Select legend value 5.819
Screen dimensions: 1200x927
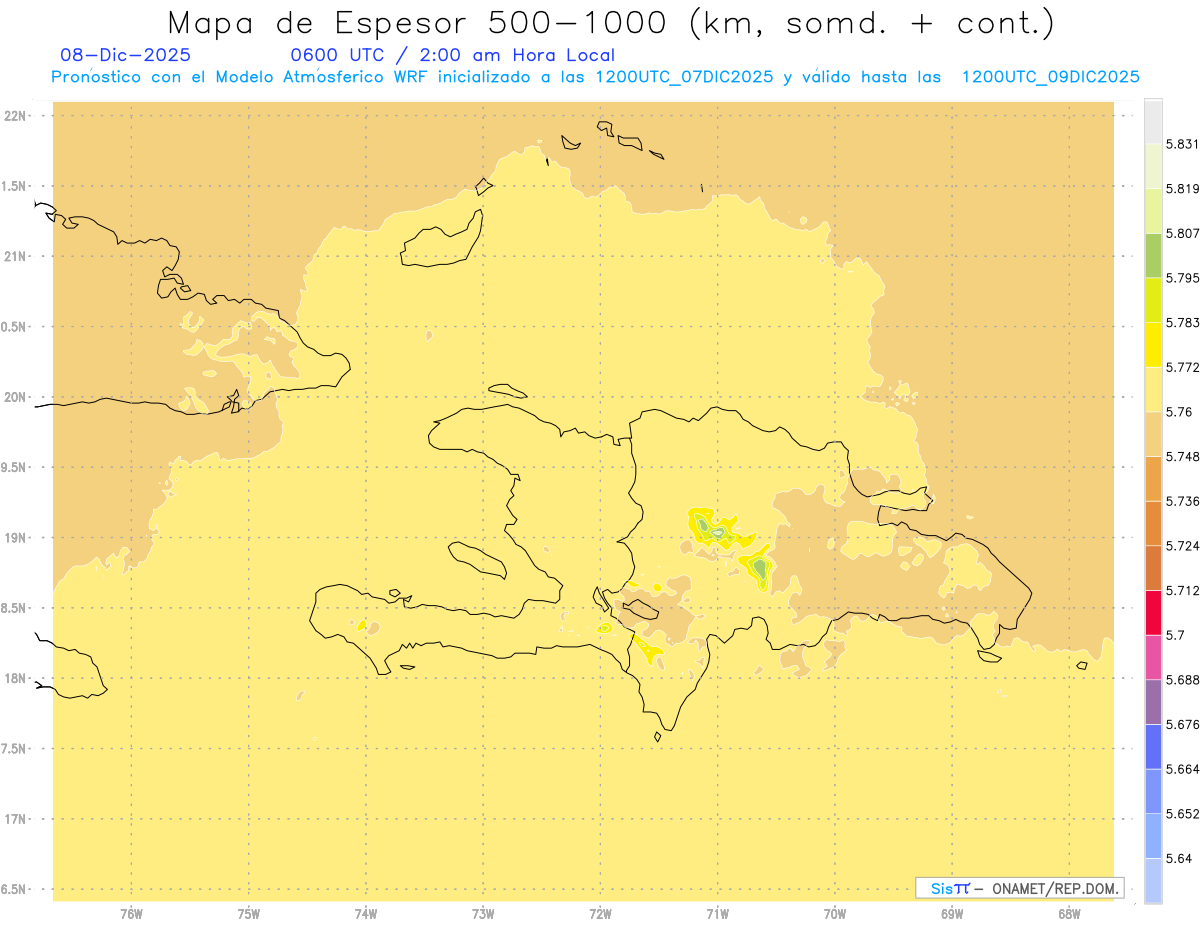[1183, 188]
